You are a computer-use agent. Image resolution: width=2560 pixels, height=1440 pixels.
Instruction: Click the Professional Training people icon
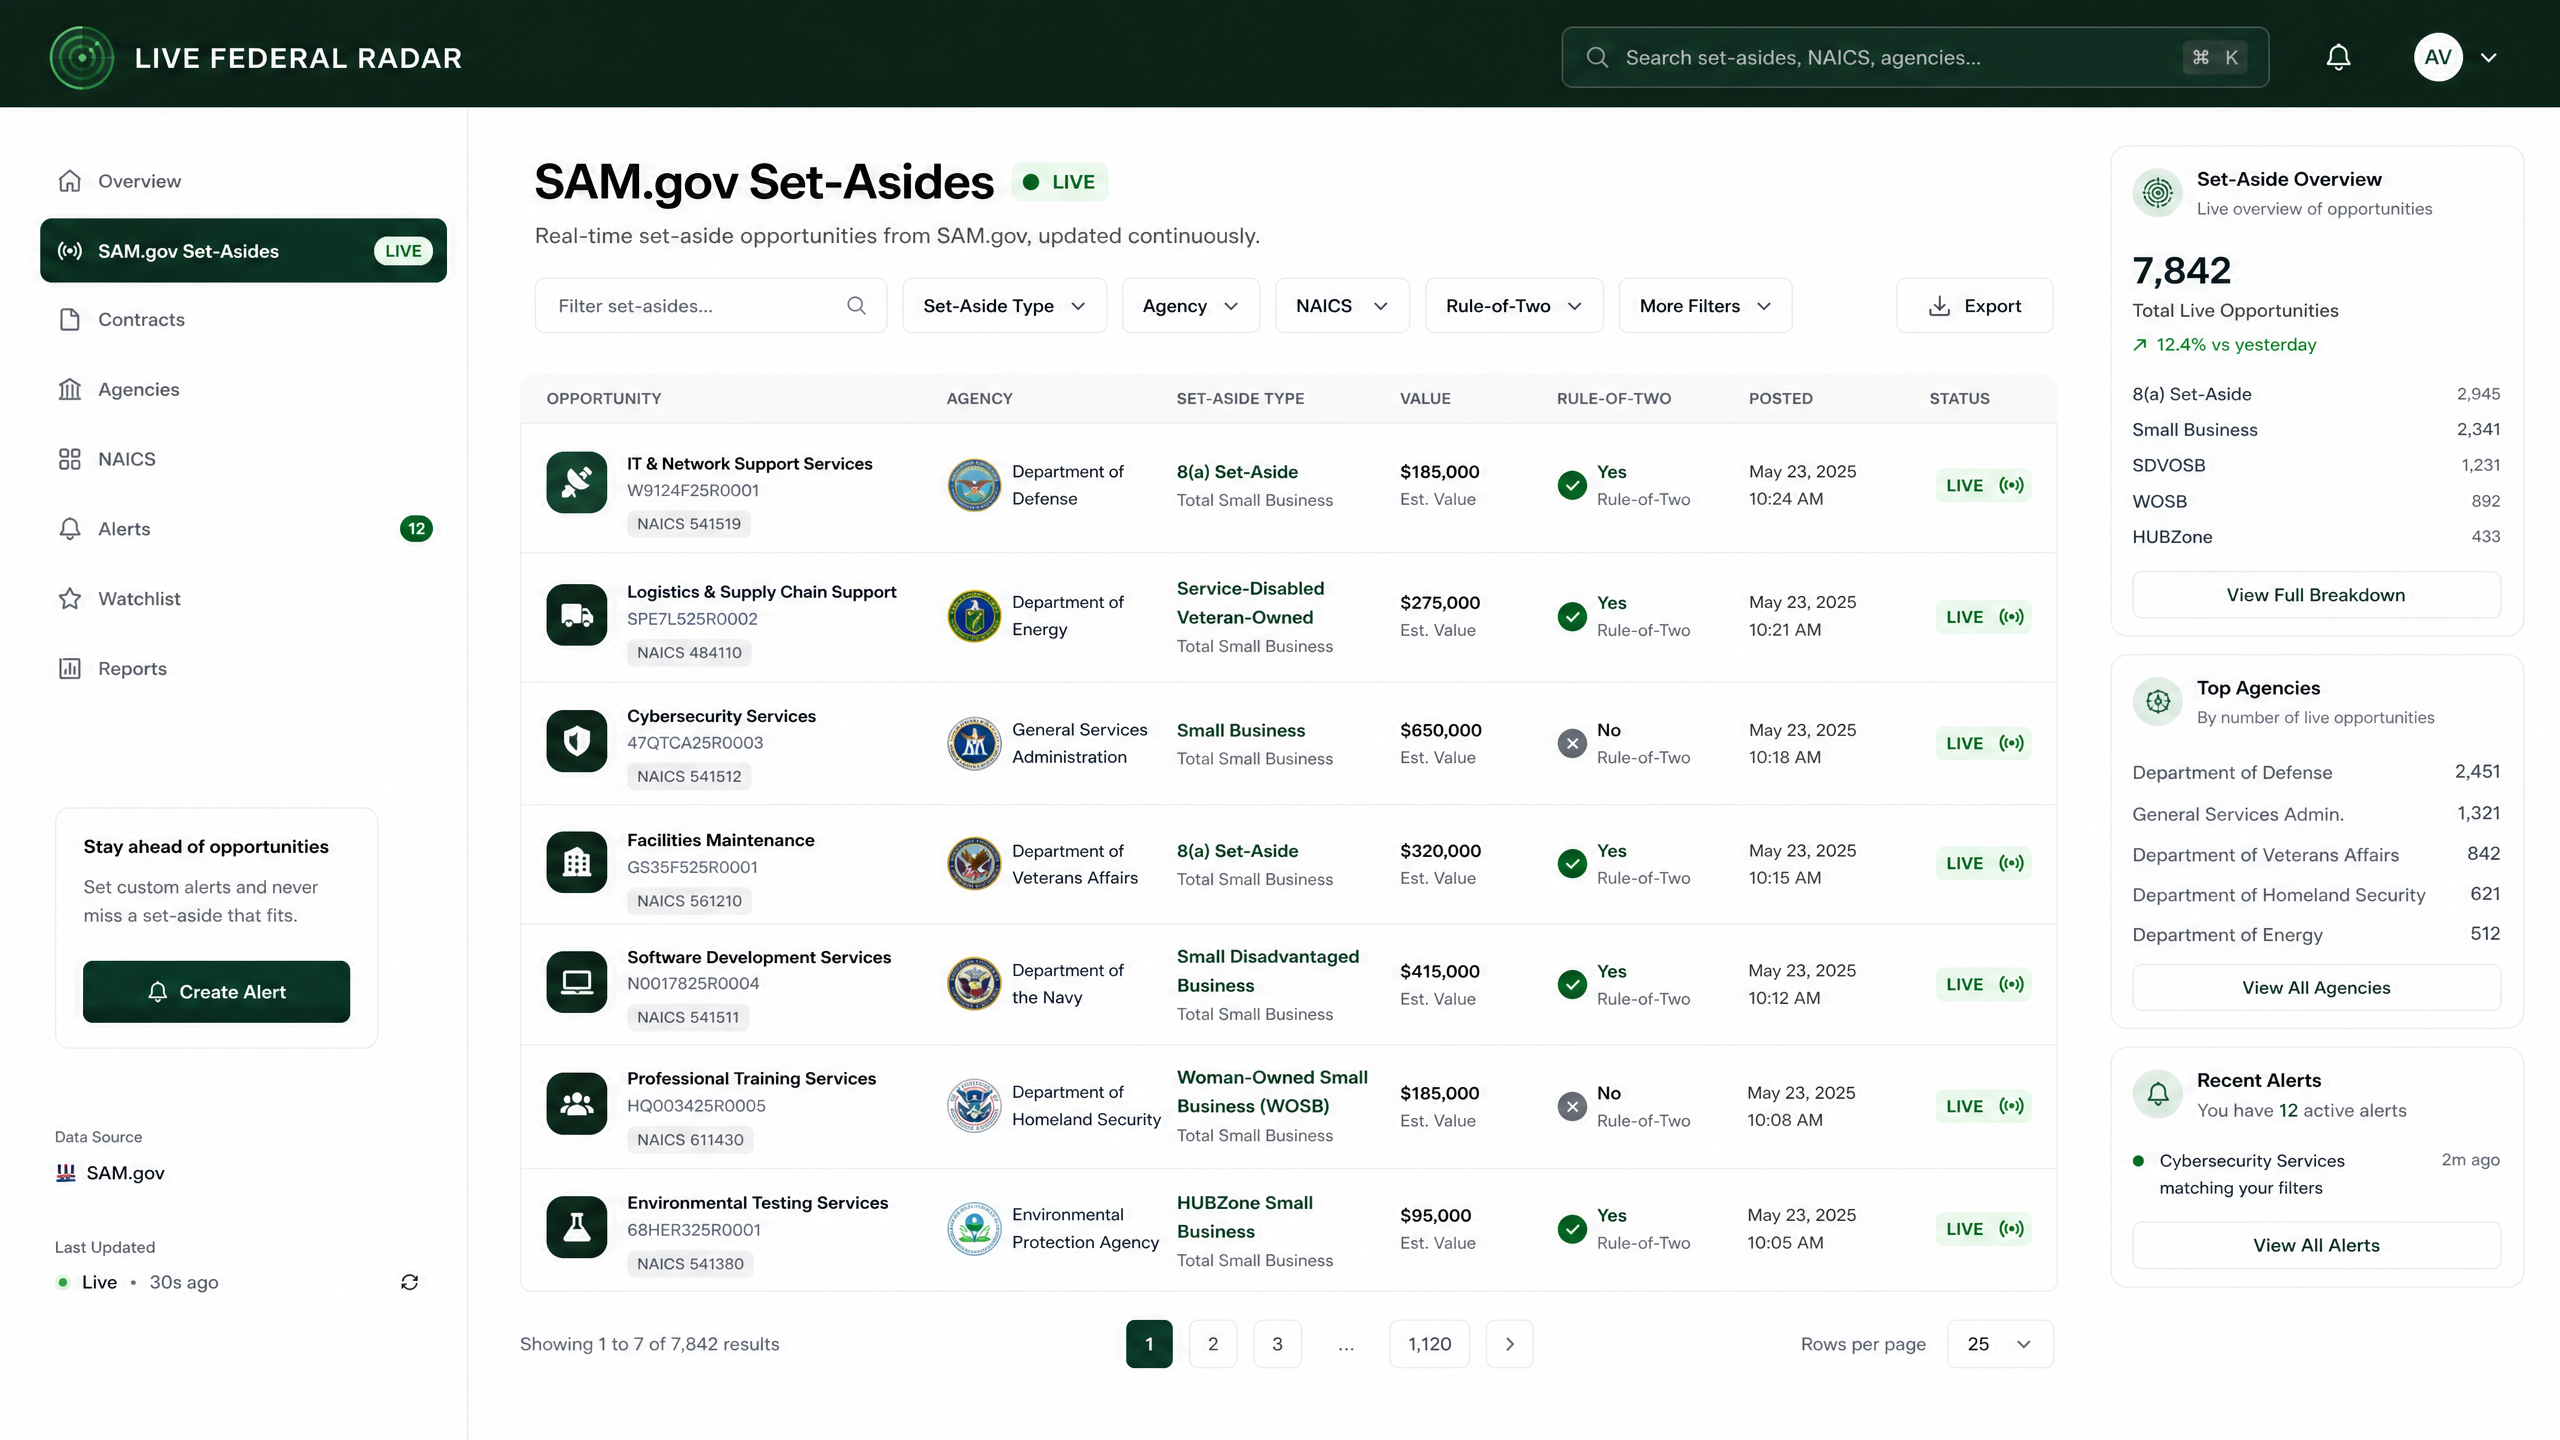pos(576,1104)
